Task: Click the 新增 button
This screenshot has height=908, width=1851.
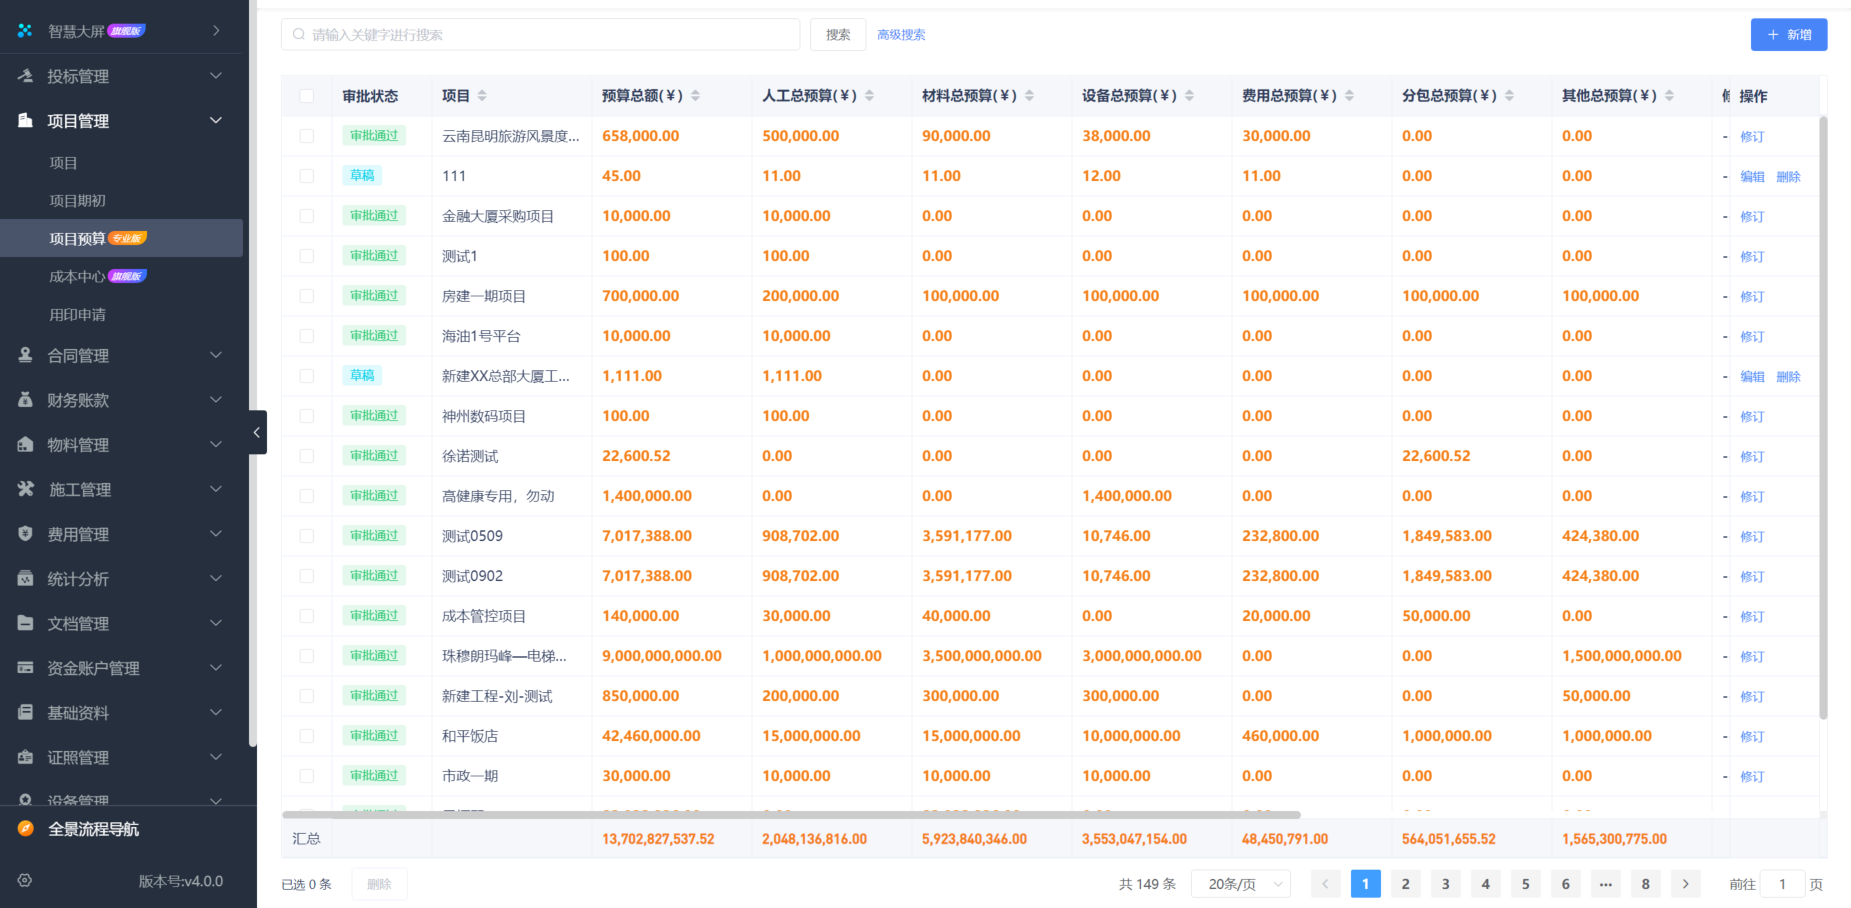Action: click(x=1788, y=35)
